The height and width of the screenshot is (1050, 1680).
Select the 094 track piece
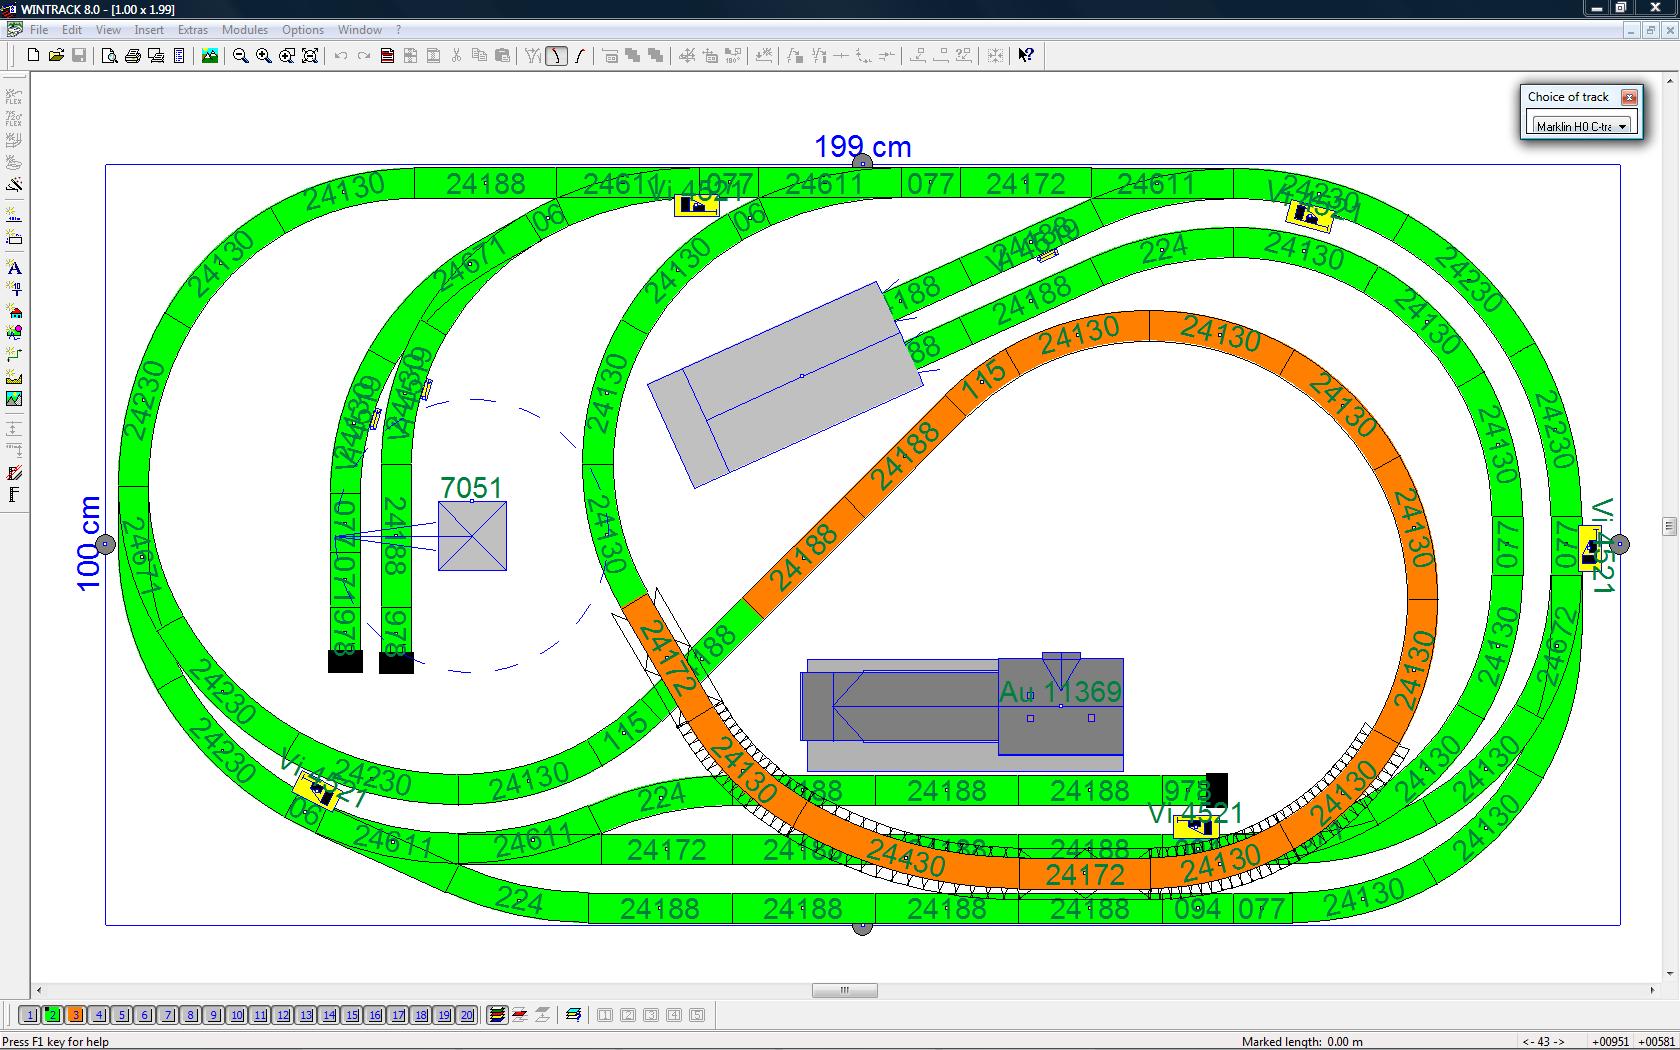coord(1197,909)
